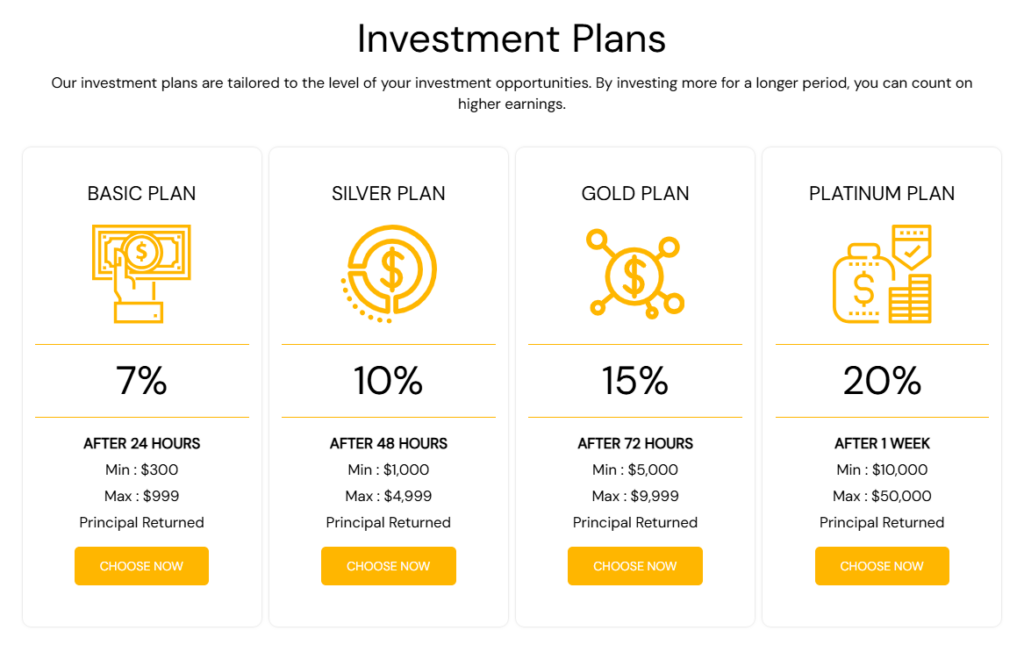Hit Choose Now on Platinum Plan
The height and width of the screenshot is (645, 1024).
881,566
